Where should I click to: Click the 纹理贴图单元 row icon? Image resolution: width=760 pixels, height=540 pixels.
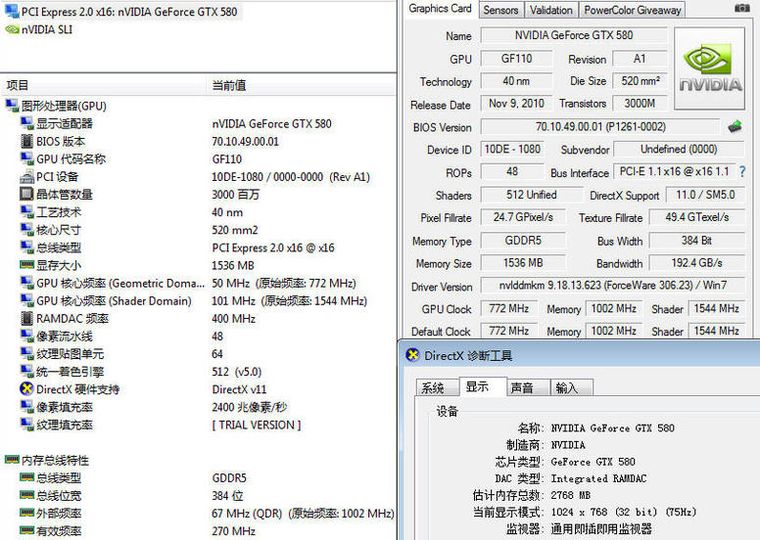27,353
